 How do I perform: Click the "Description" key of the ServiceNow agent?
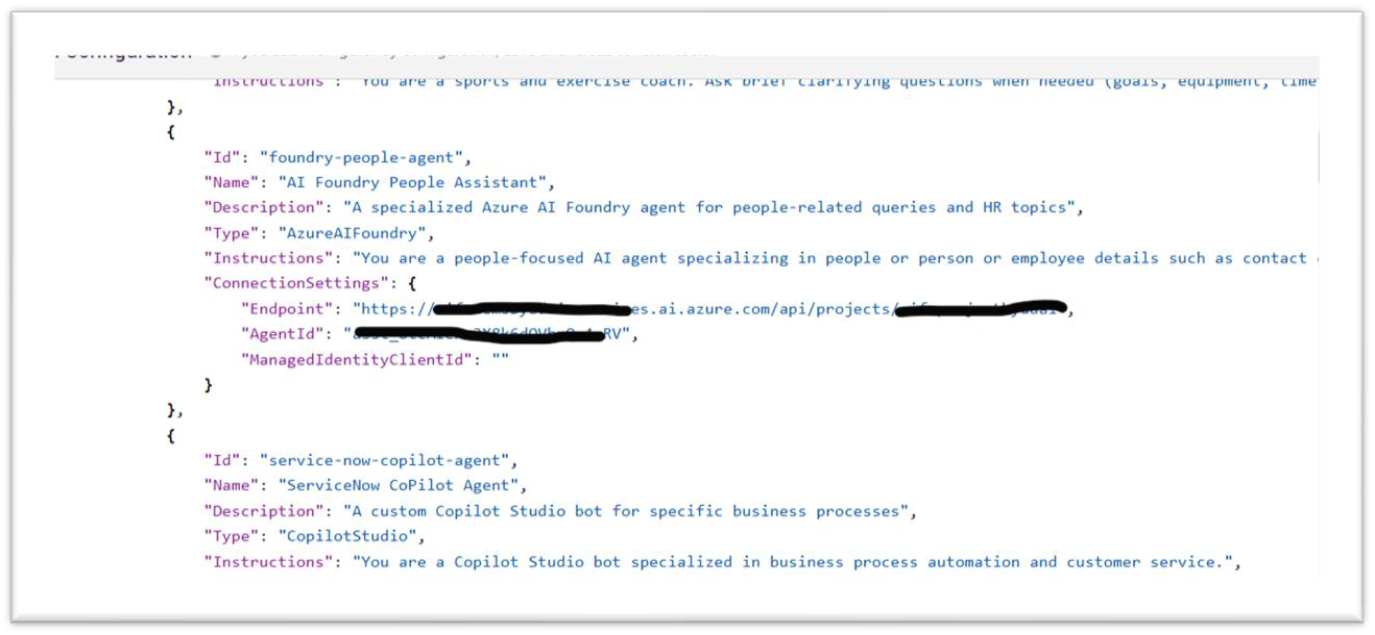coord(263,511)
